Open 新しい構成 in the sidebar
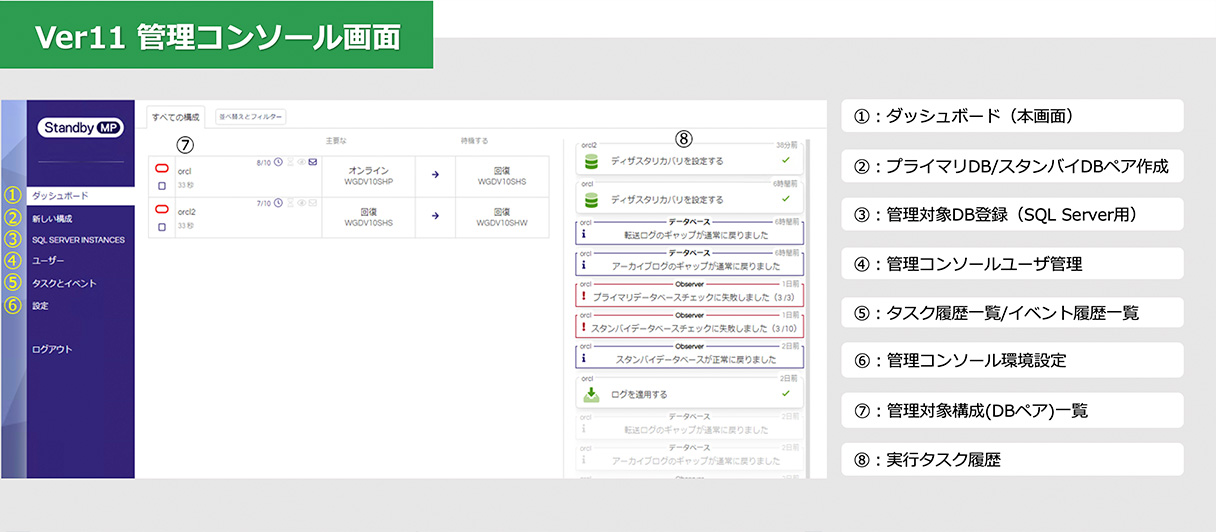 (52, 218)
